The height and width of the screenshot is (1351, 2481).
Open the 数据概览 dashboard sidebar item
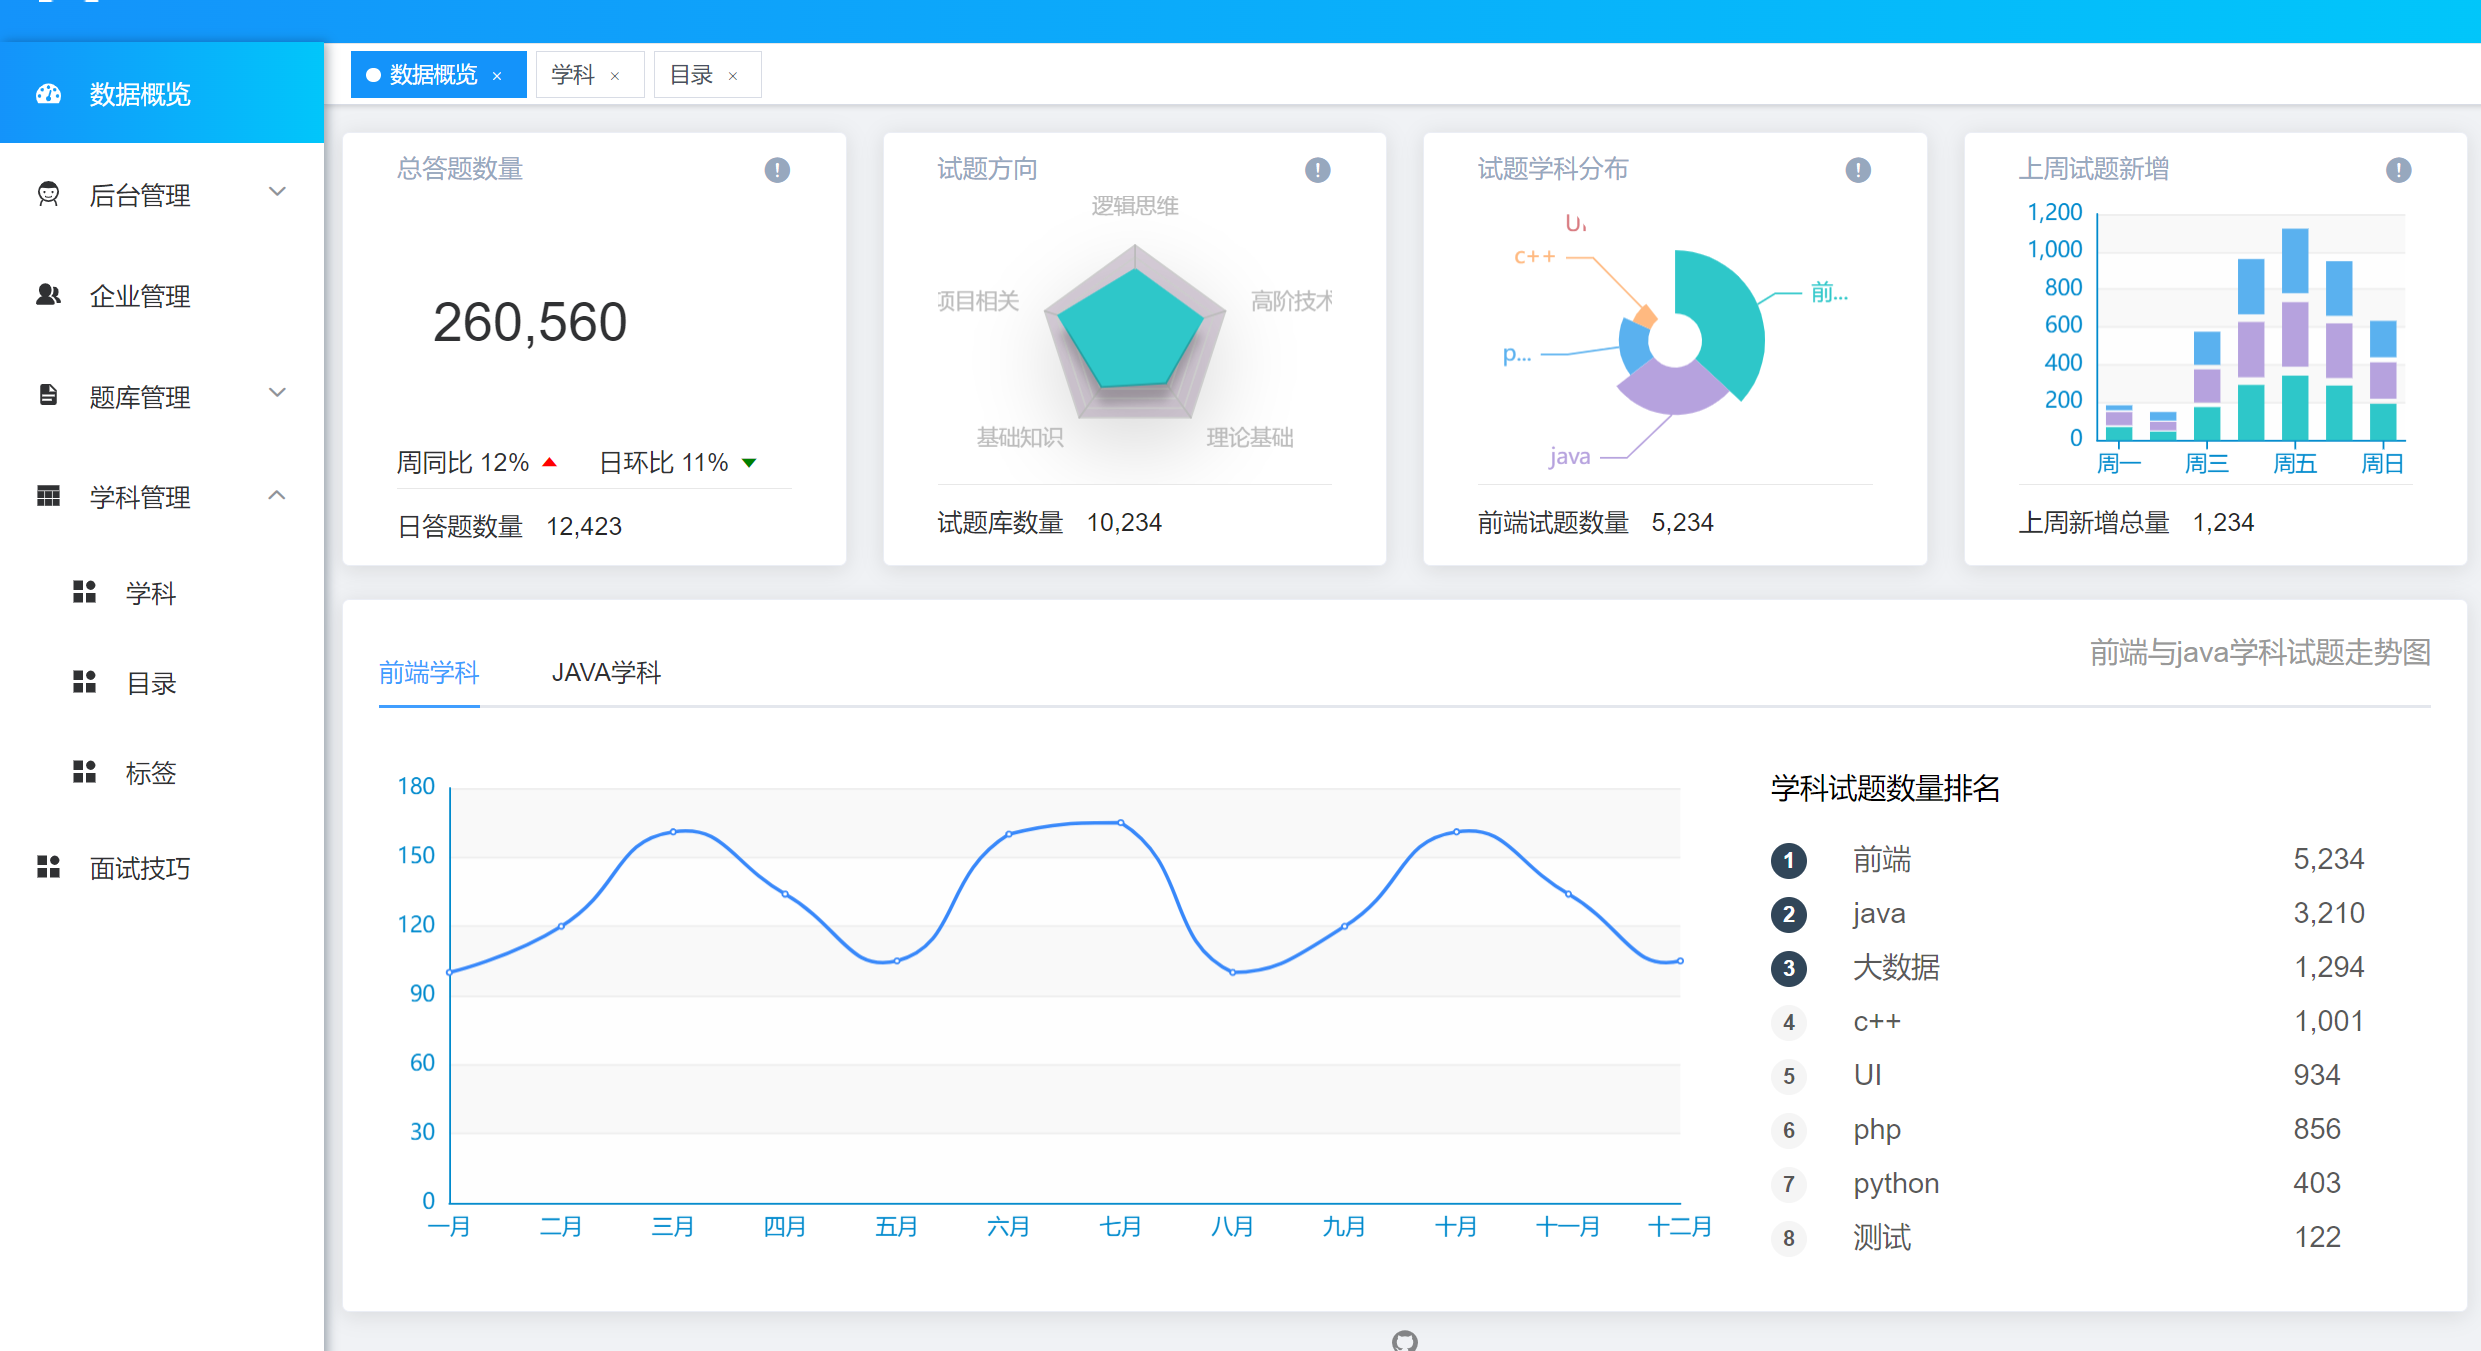162,94
